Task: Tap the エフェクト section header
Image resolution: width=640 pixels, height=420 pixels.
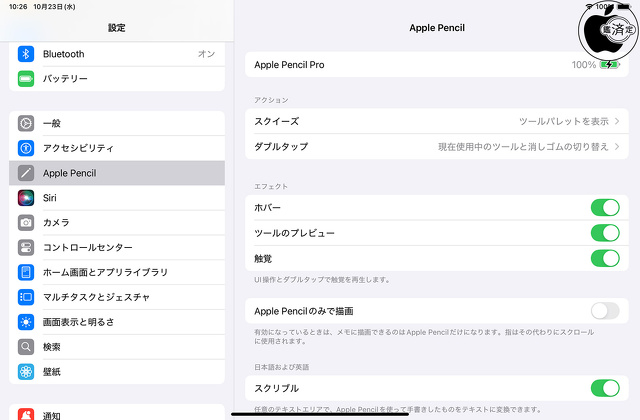Action: 271,187
